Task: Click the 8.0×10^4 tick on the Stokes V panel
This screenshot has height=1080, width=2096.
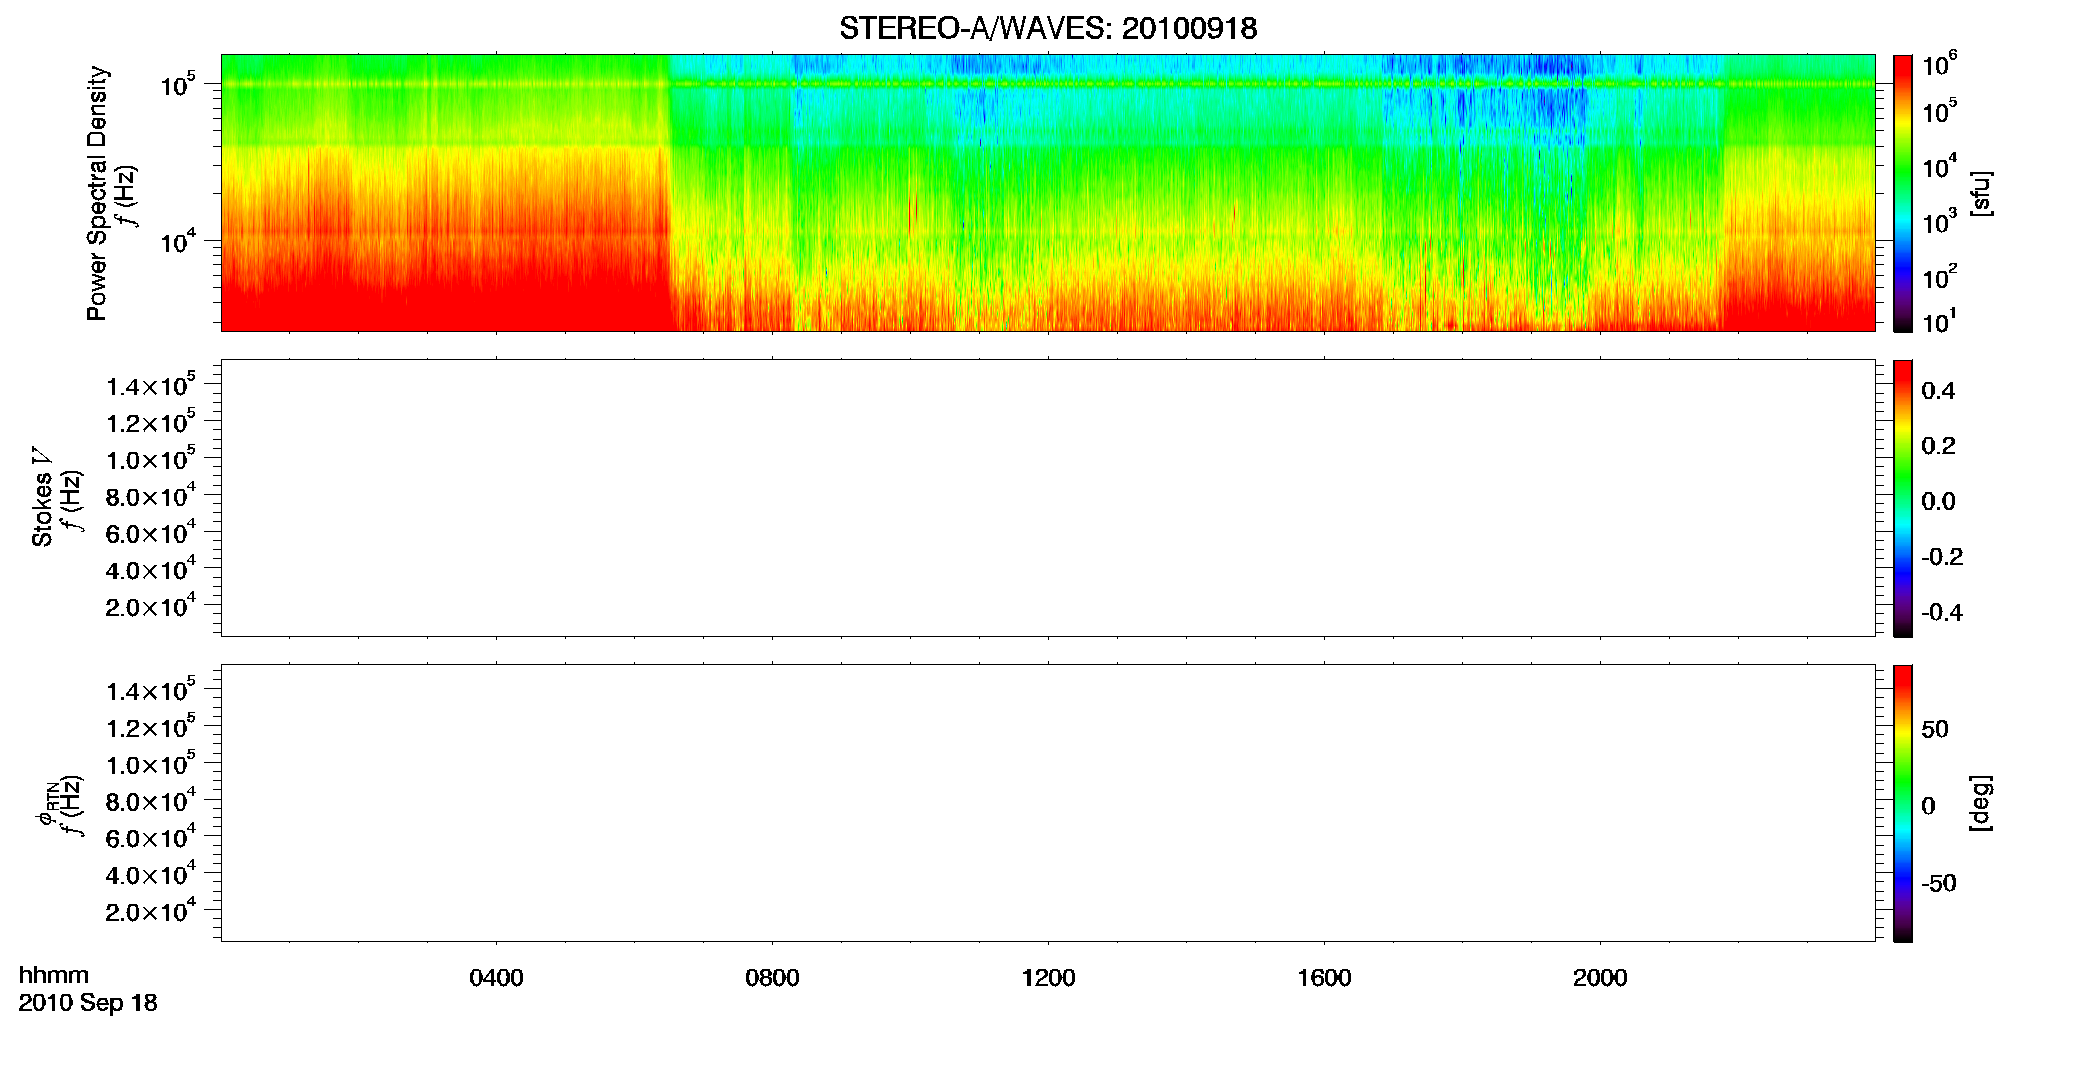Action: pos(151,494)
